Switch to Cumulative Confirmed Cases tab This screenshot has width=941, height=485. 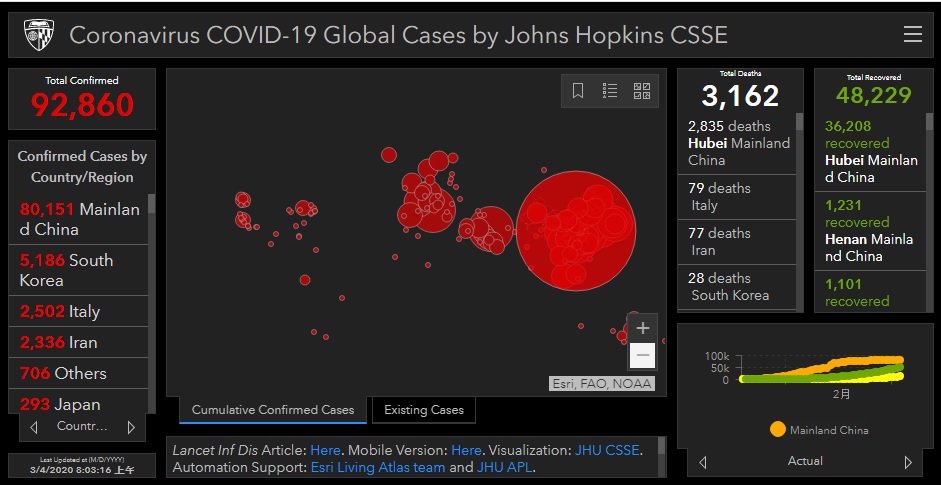pos(272,410)
